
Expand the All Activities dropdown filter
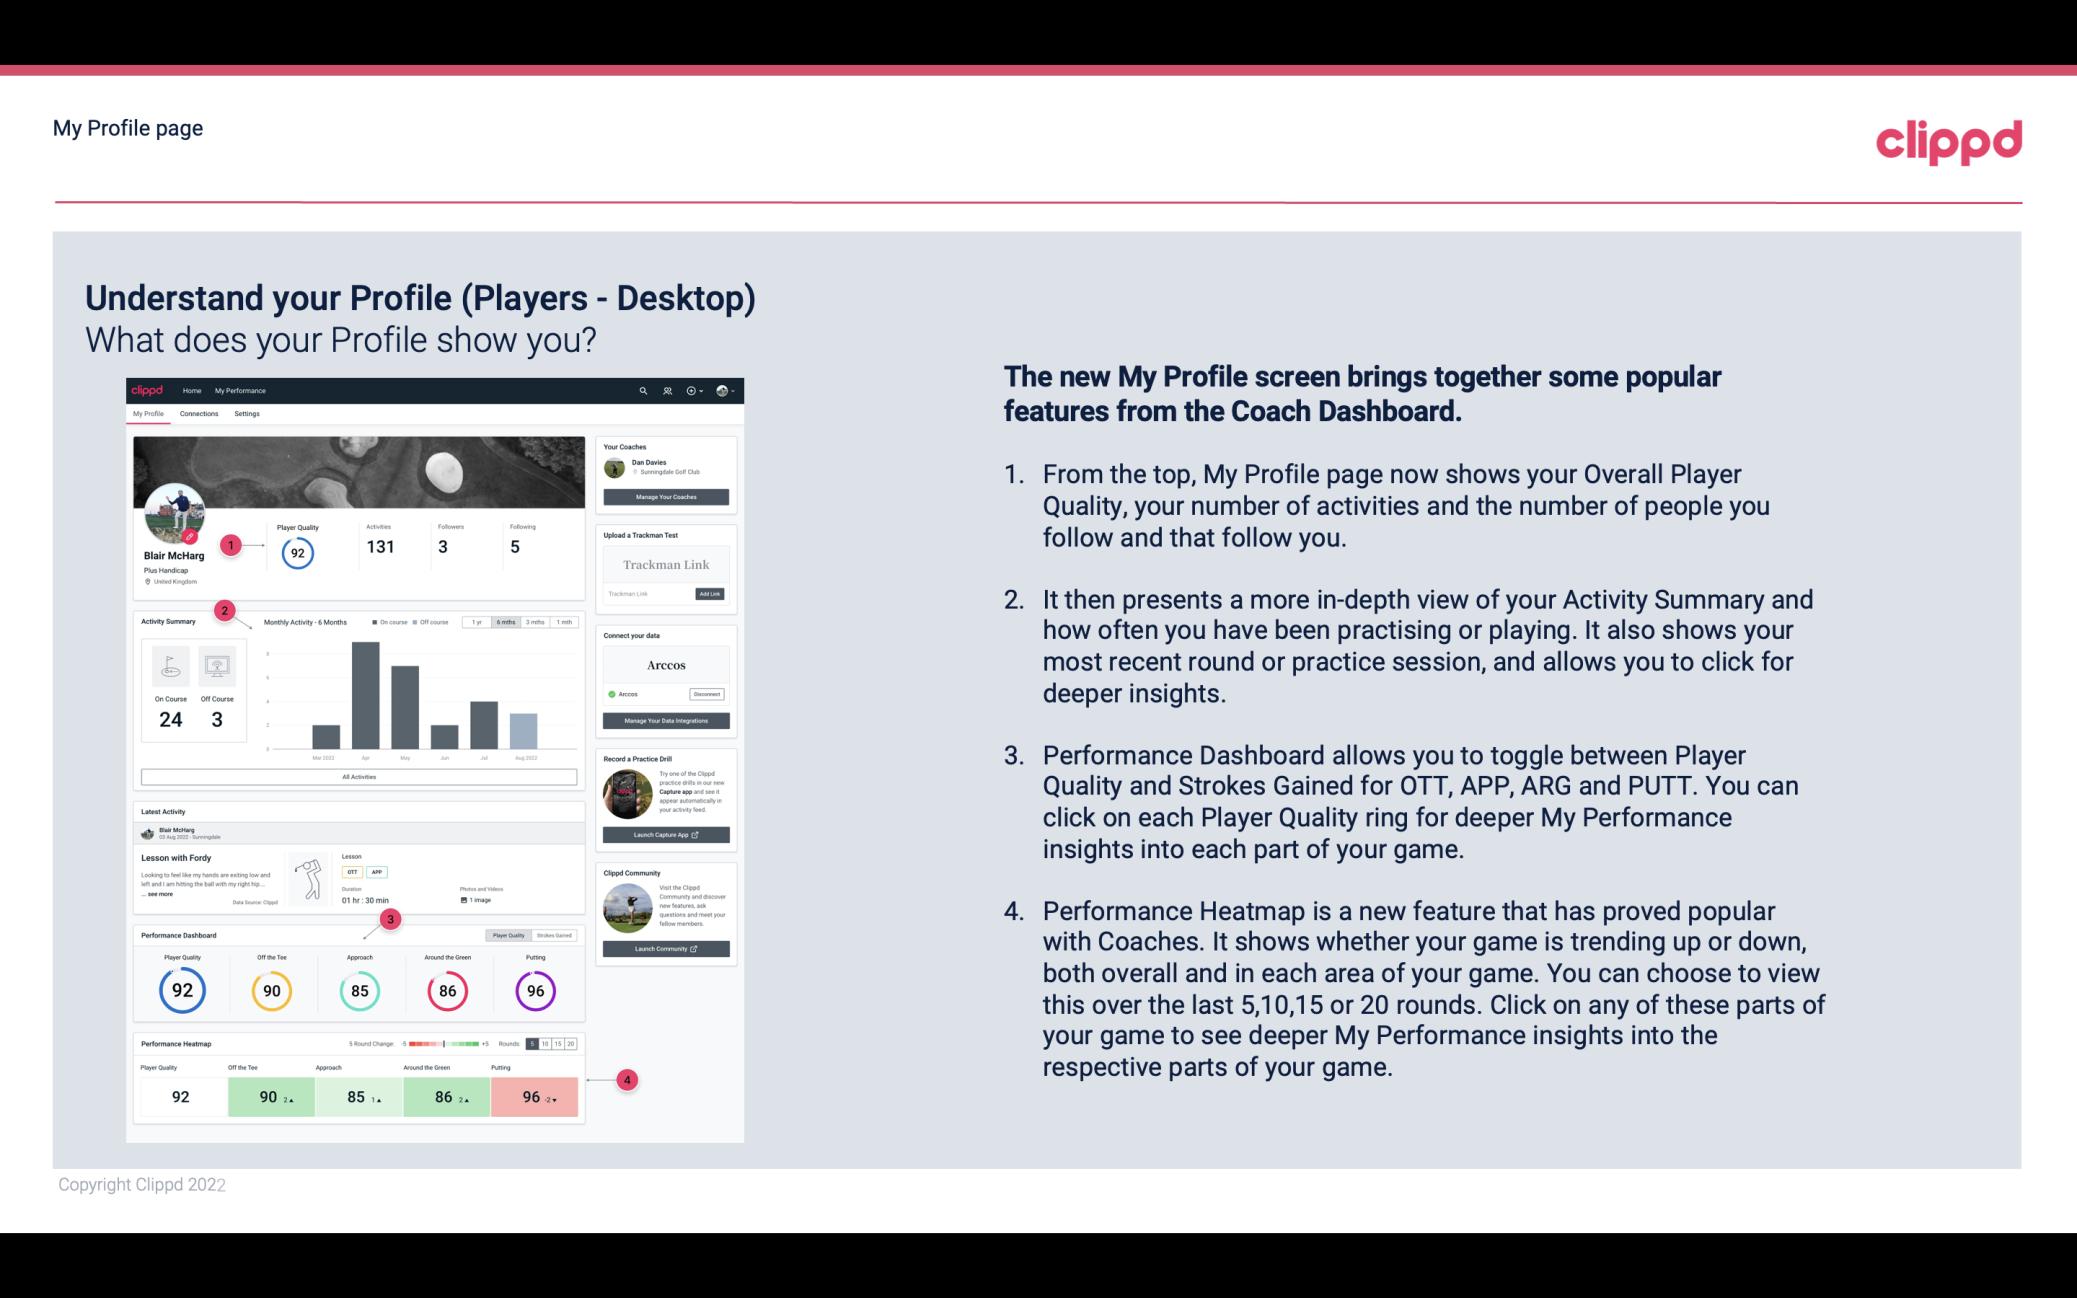pyautogui.click(x=359, y=776)
